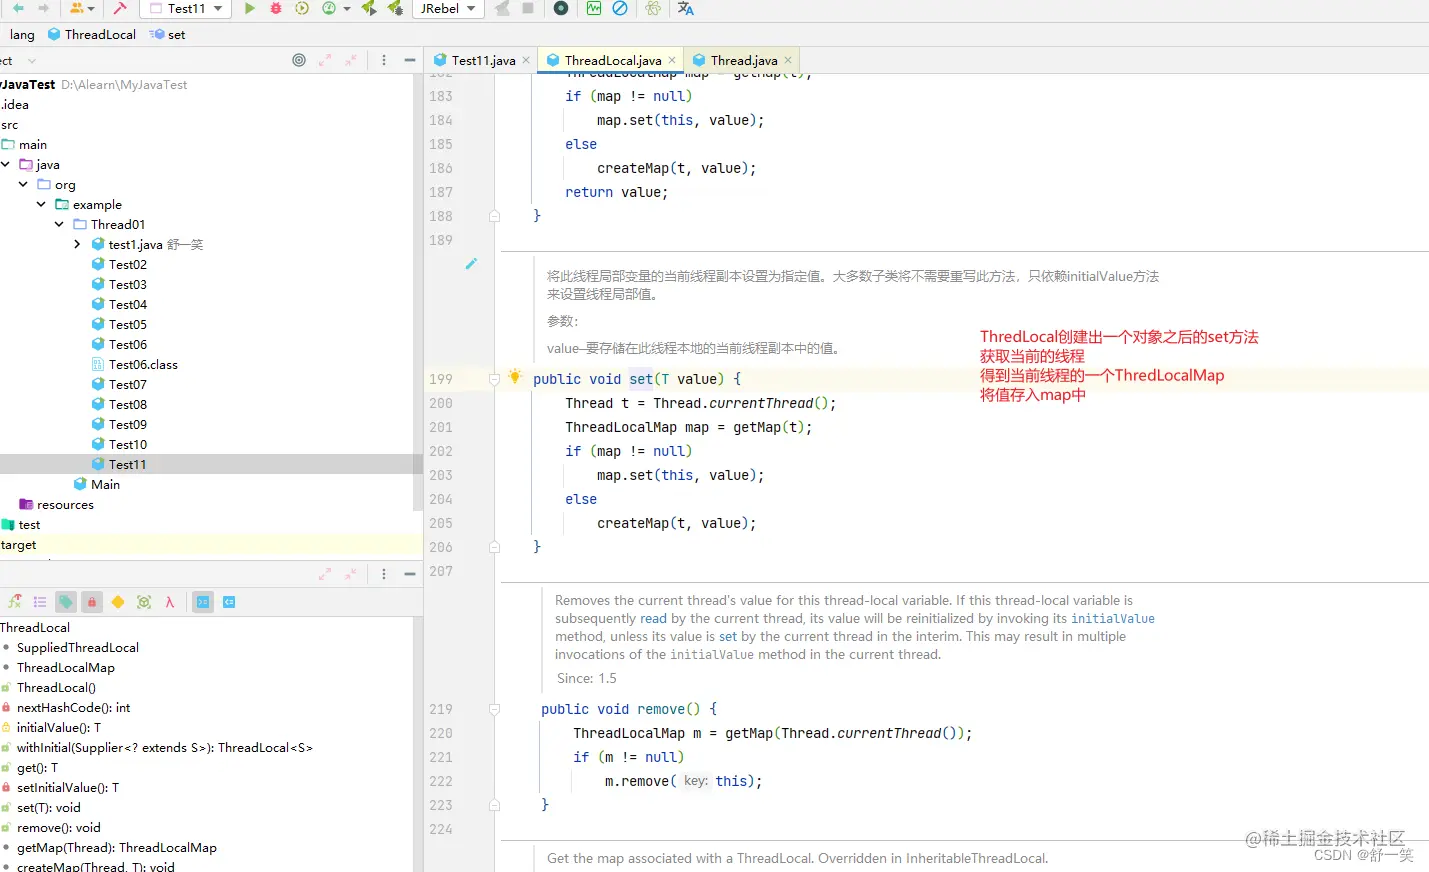Image resolution: width=1429 pixels, height=872 pixels.
Task: Click the Debug bug icon
Action: tap(276, 8)
